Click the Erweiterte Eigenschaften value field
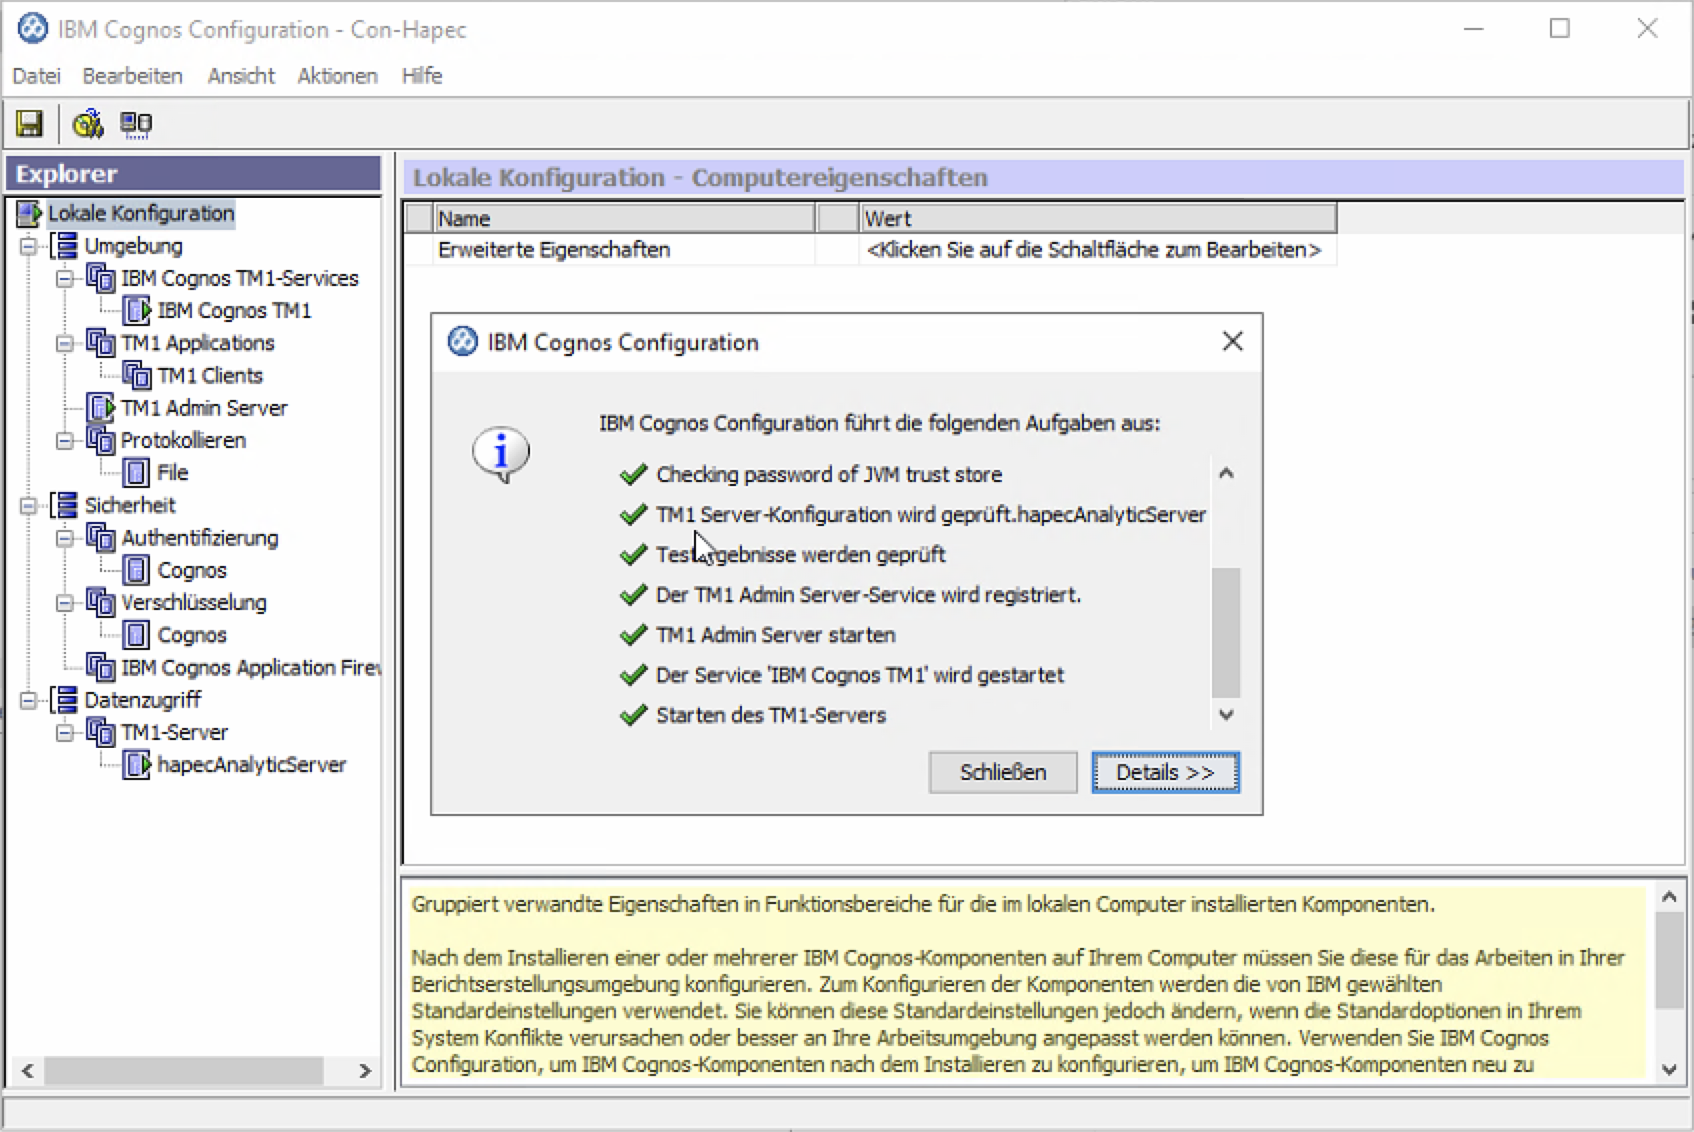 click(x=1094, y=250)
